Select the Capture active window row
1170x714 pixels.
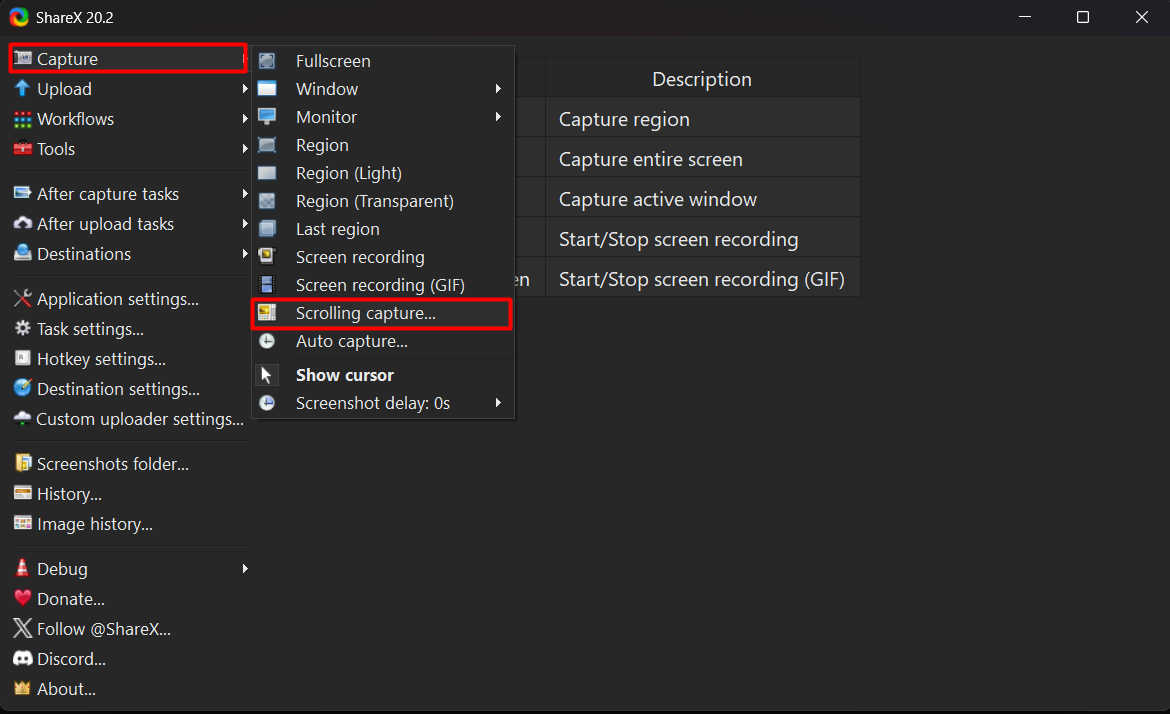702,199
